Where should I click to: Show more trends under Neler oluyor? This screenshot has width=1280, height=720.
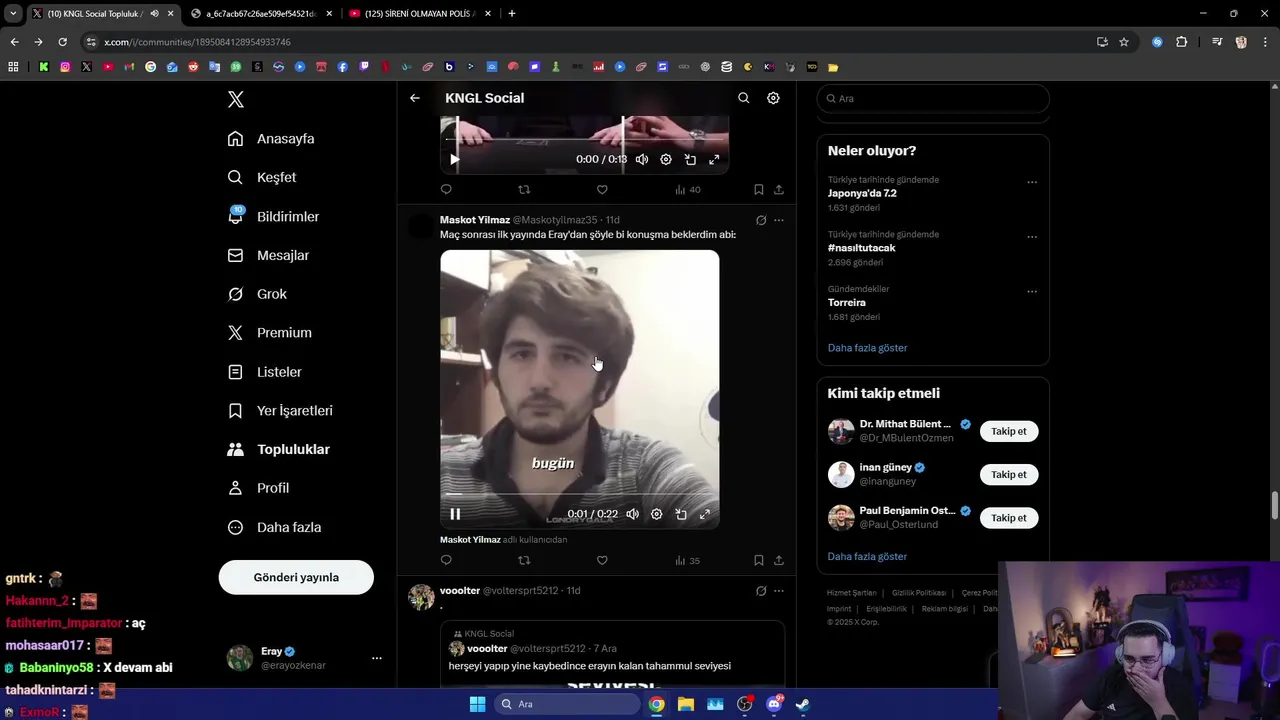[867, 348]
